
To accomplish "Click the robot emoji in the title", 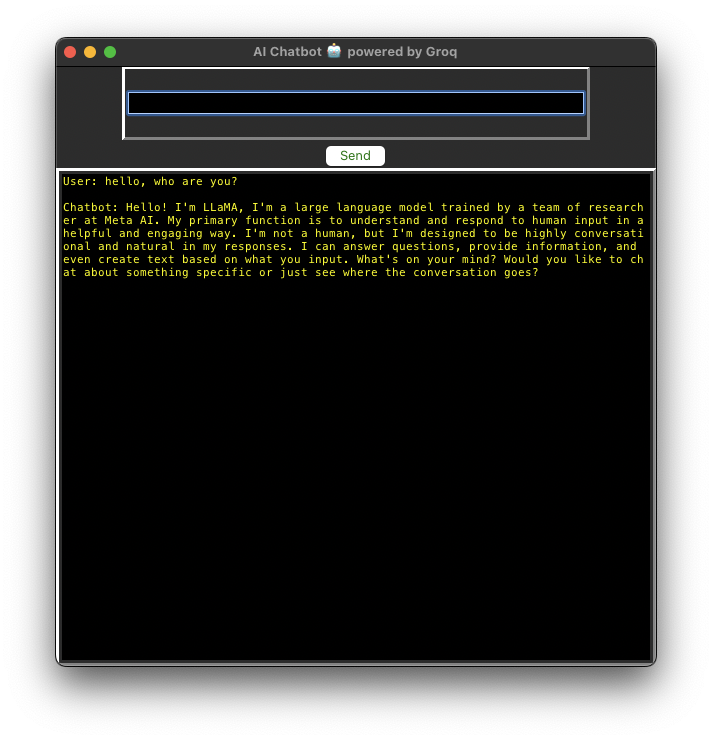I will coord(334,51).
